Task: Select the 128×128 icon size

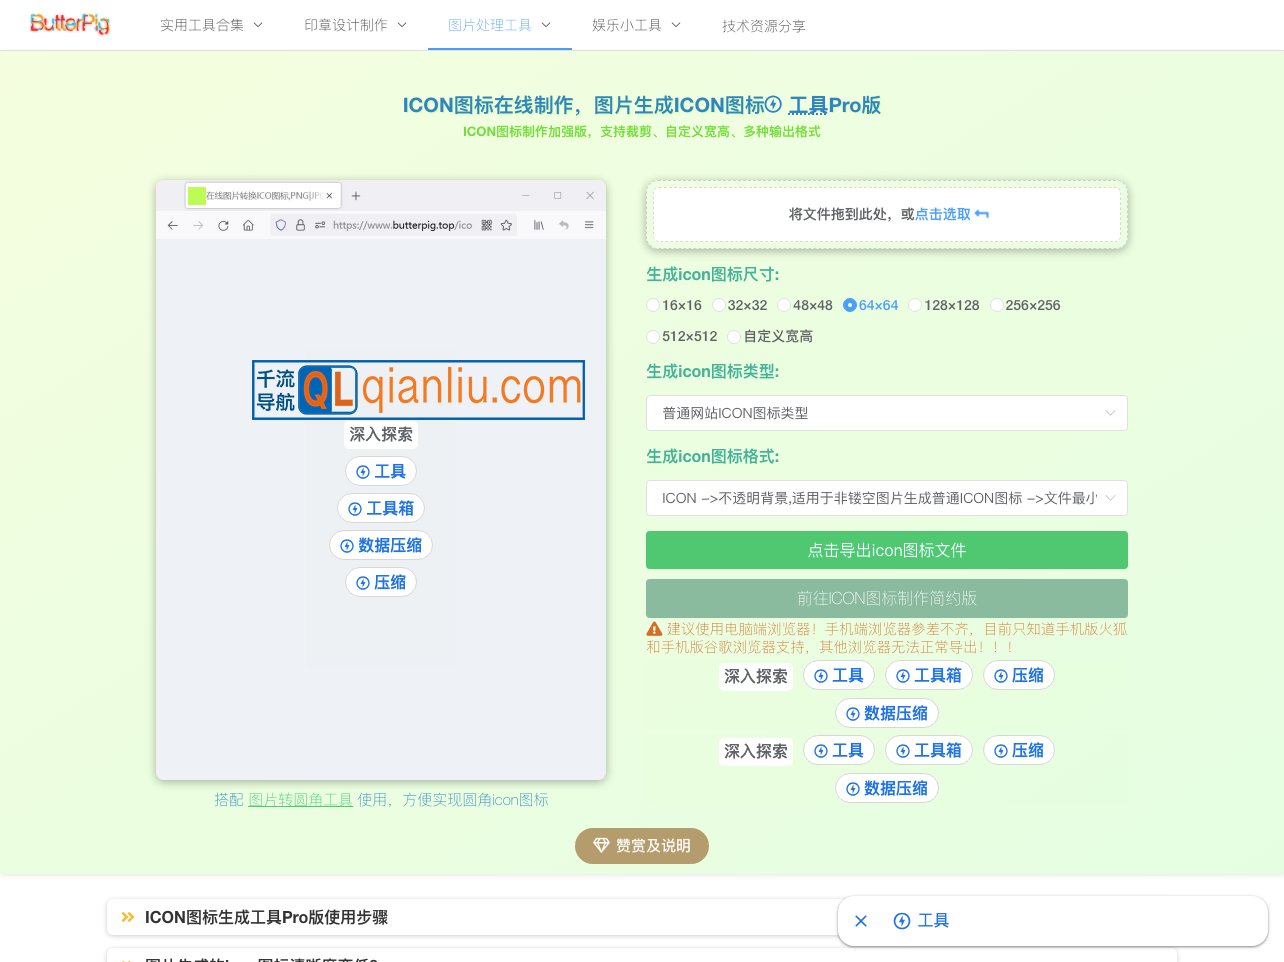Action: (x=944, y=305)
